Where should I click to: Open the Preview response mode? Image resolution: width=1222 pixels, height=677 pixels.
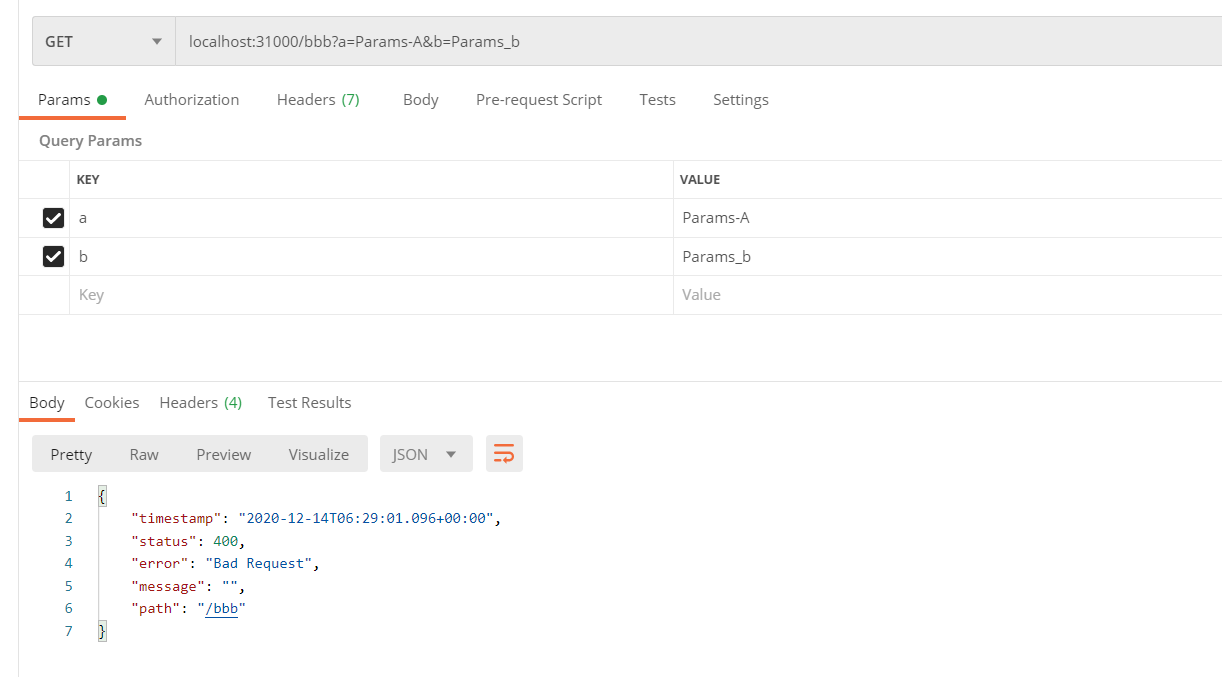click(223, 453)
